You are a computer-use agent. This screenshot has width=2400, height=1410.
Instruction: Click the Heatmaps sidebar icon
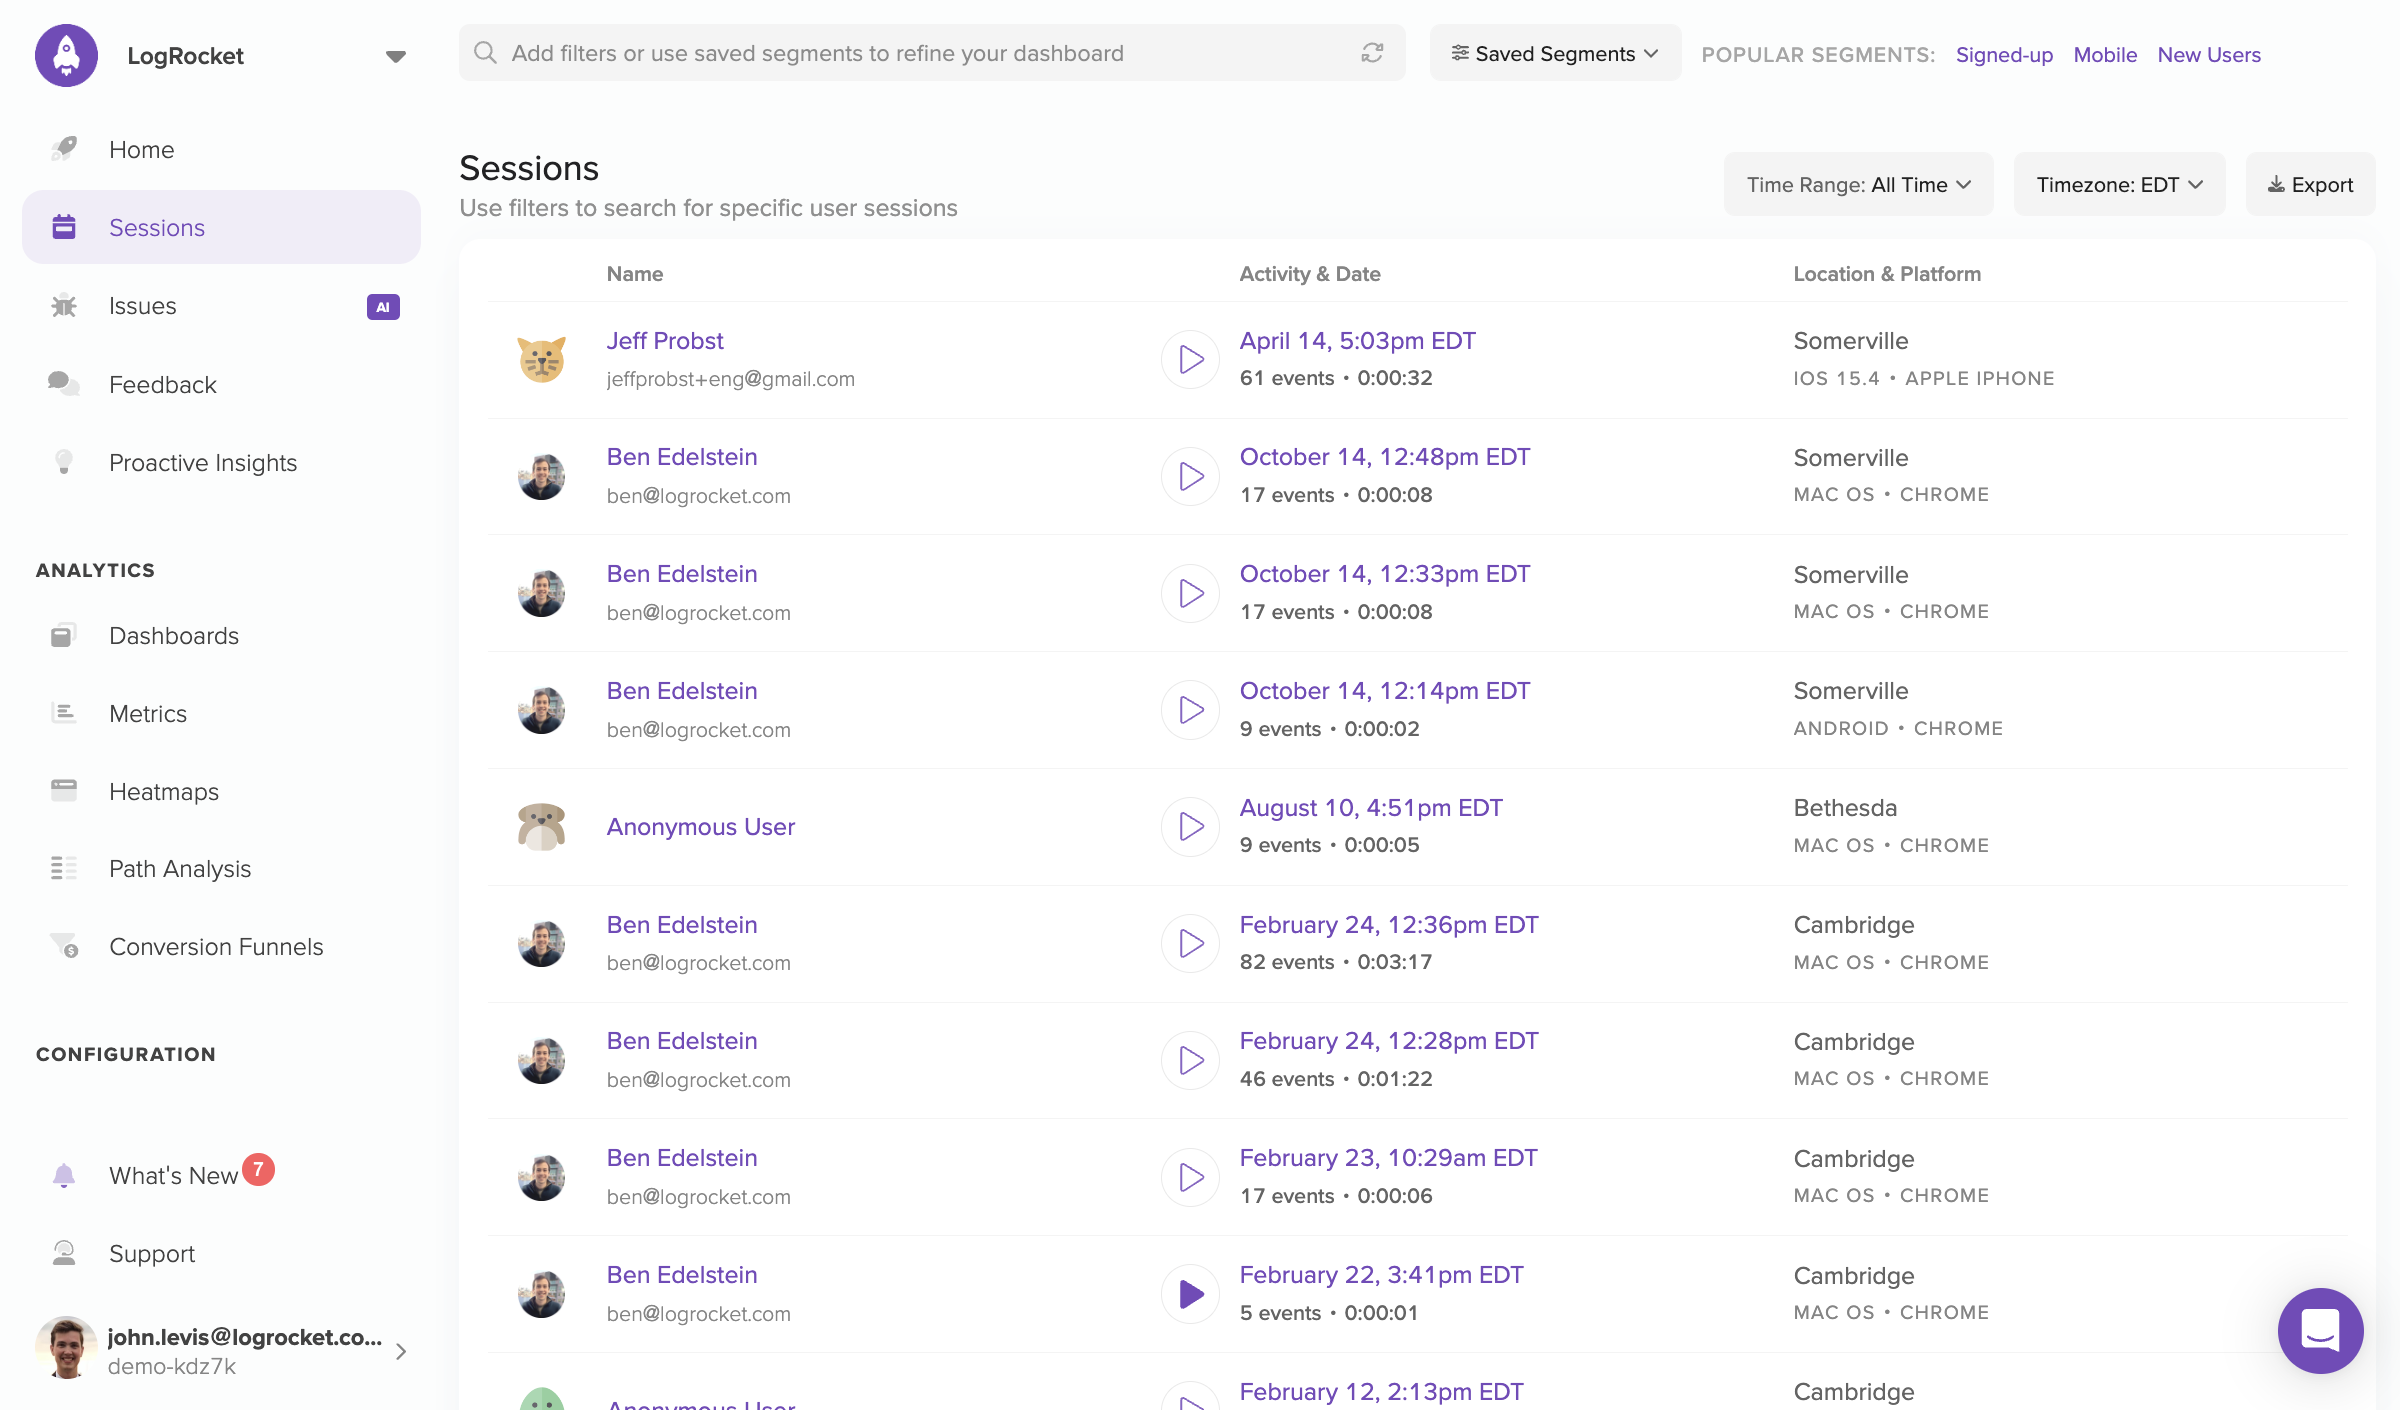pos(64,791)
